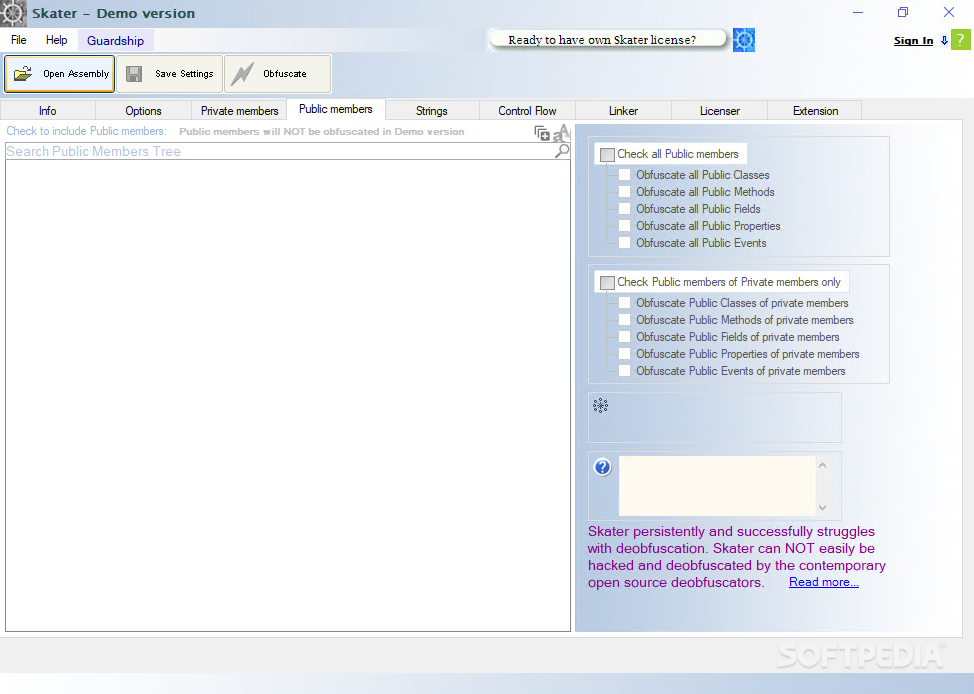Switch to the Extension tab
Viewport: 974px width, 694px height.
[x=815, y=111]
